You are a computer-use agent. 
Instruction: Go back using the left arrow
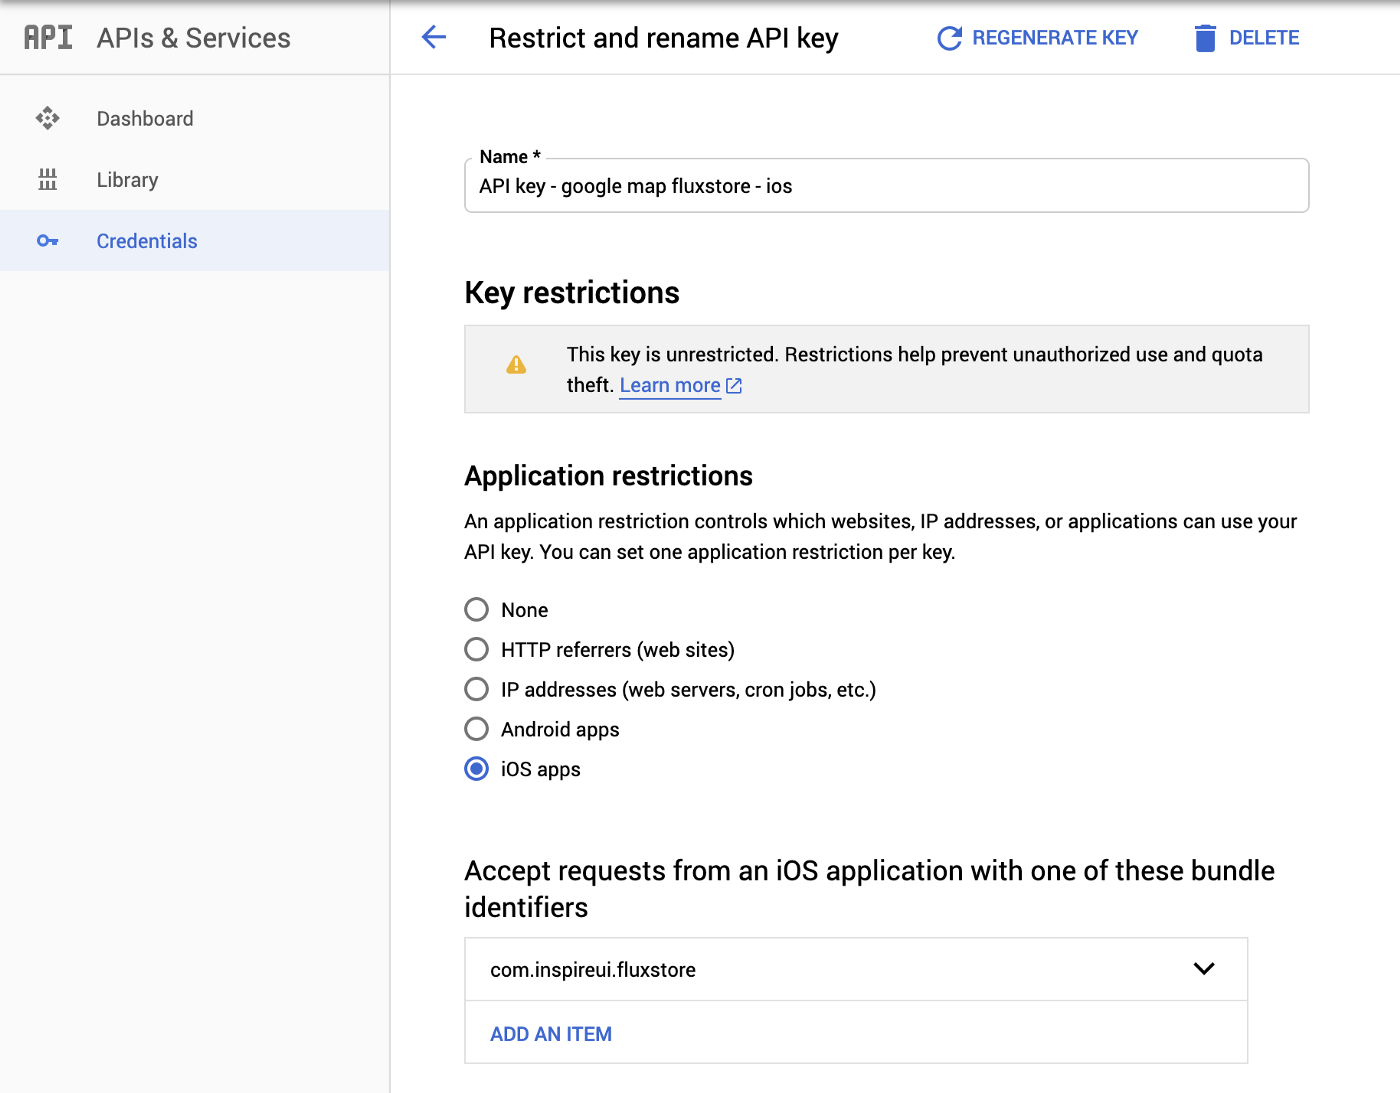tap(434, 38)
